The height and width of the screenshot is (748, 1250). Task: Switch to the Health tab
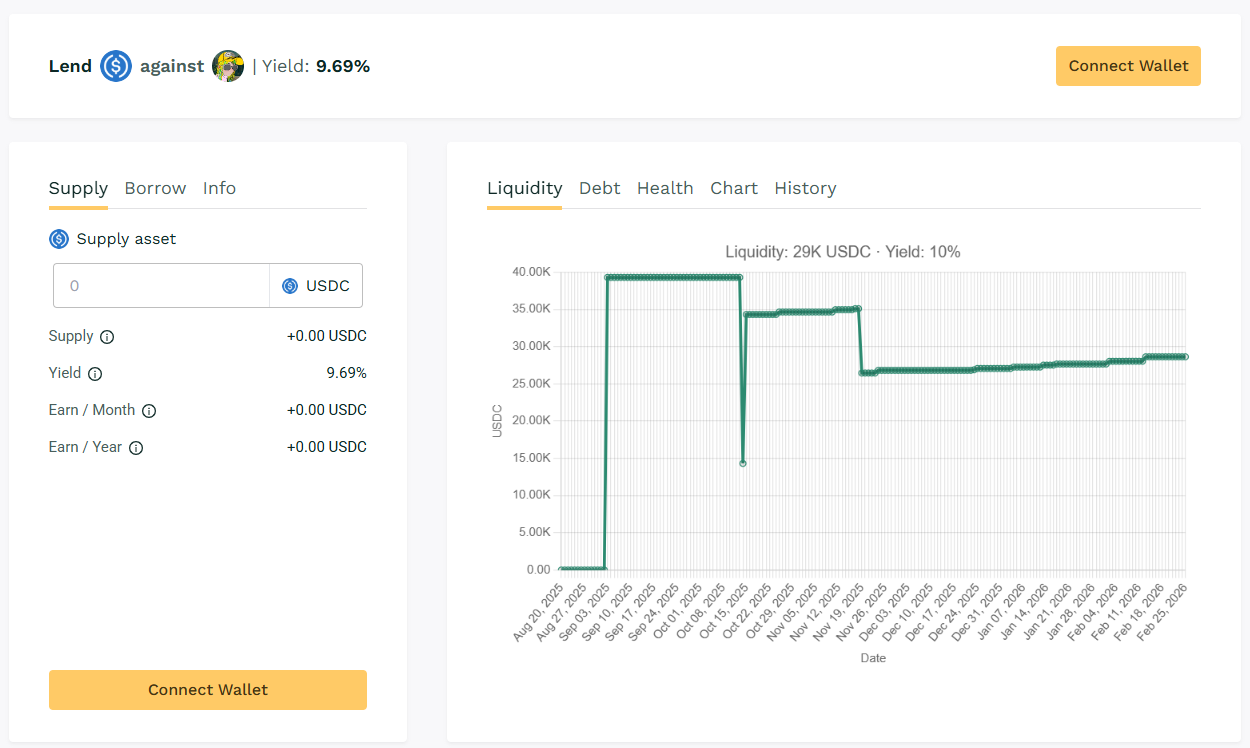pos(665,188)
